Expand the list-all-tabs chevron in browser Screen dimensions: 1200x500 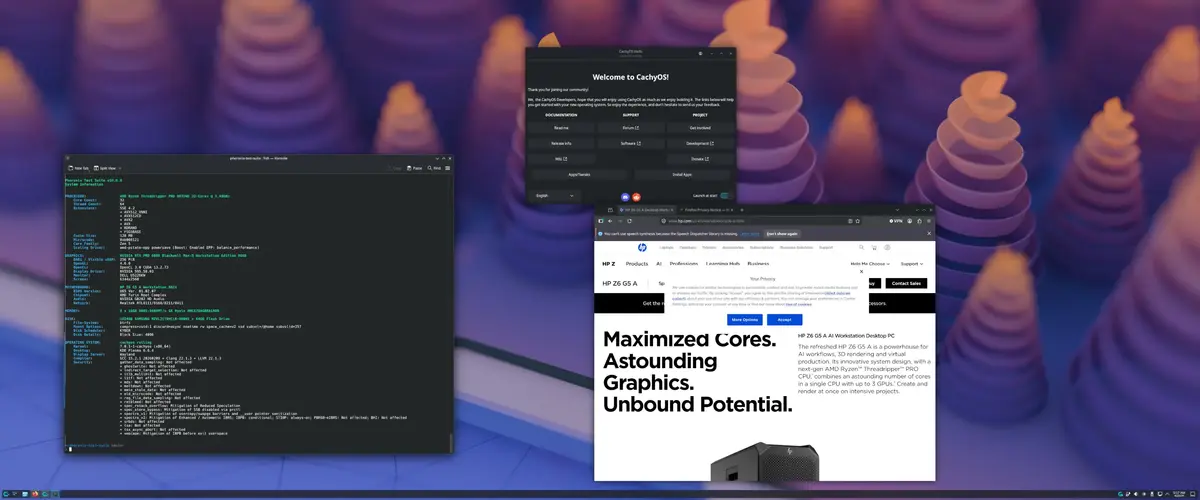click(897, 210)
